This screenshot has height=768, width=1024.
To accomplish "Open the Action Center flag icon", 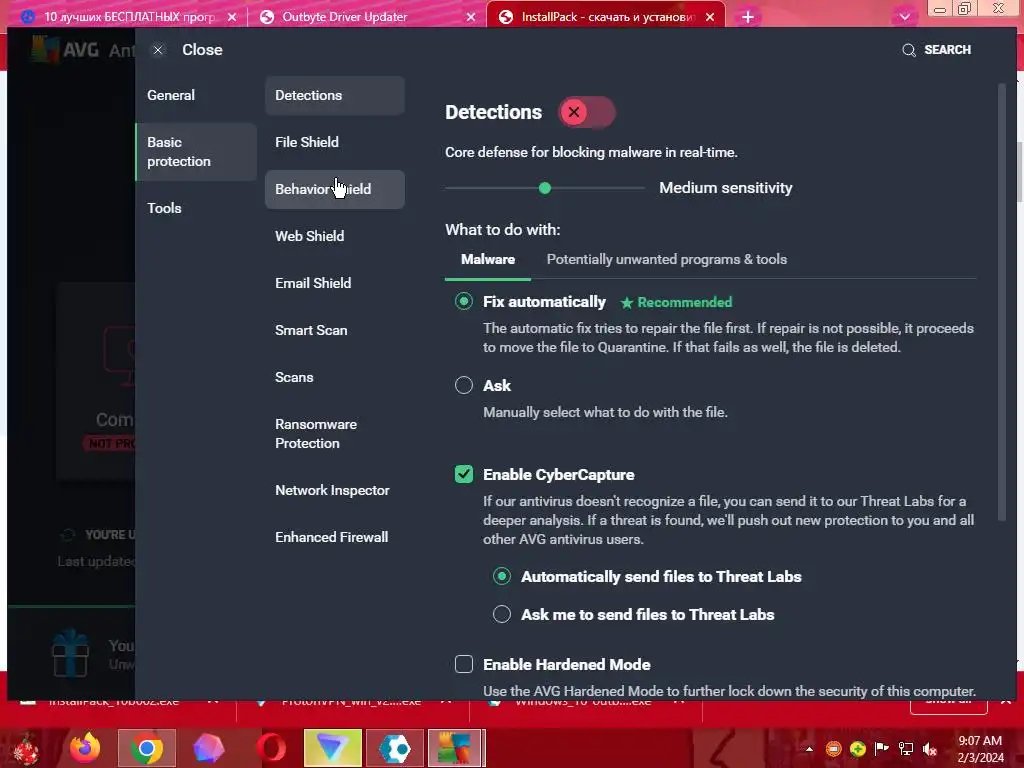I will click(x=882, y=749).
